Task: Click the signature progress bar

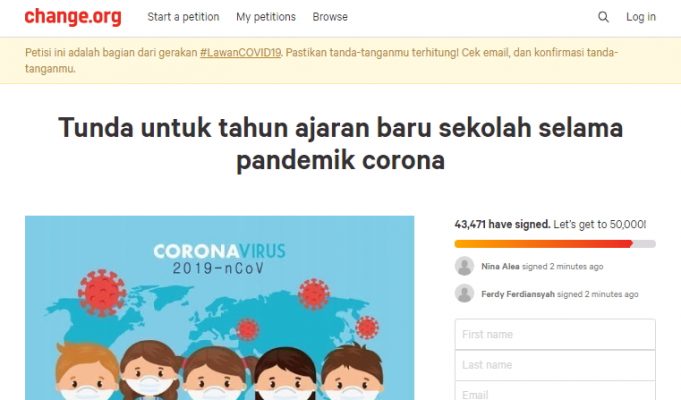Action: (555, 244)
